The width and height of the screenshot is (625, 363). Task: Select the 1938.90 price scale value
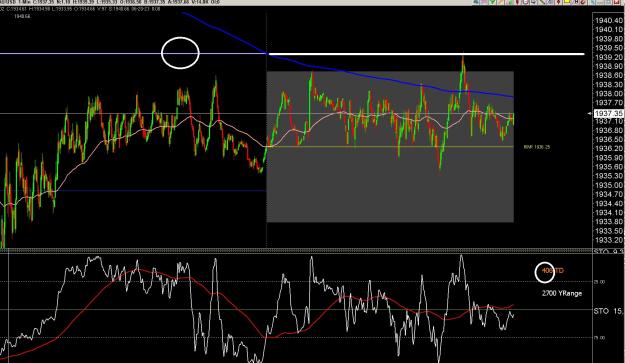609,66
